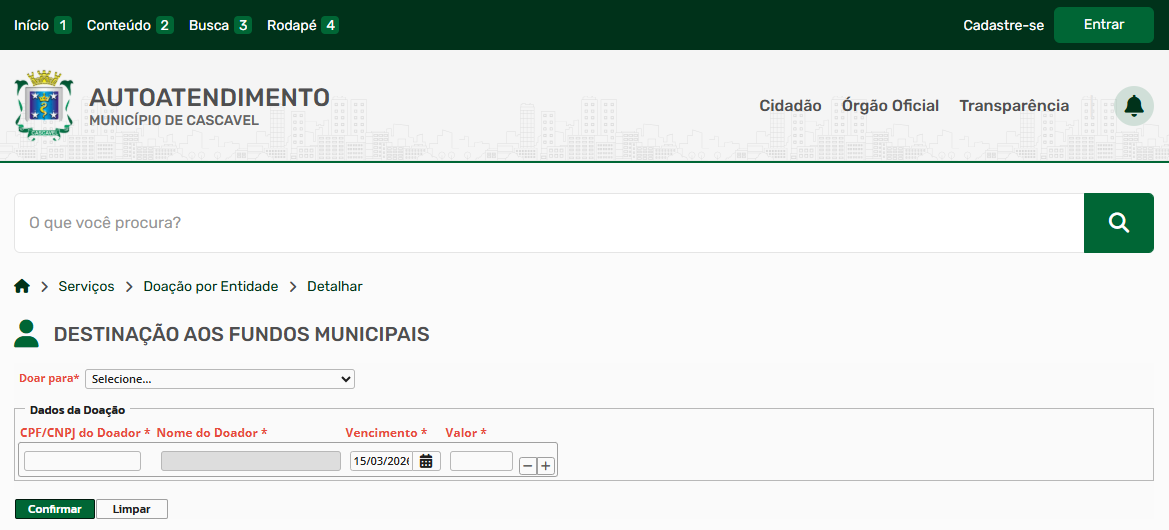Click the Entrar button

(1103, 25)
